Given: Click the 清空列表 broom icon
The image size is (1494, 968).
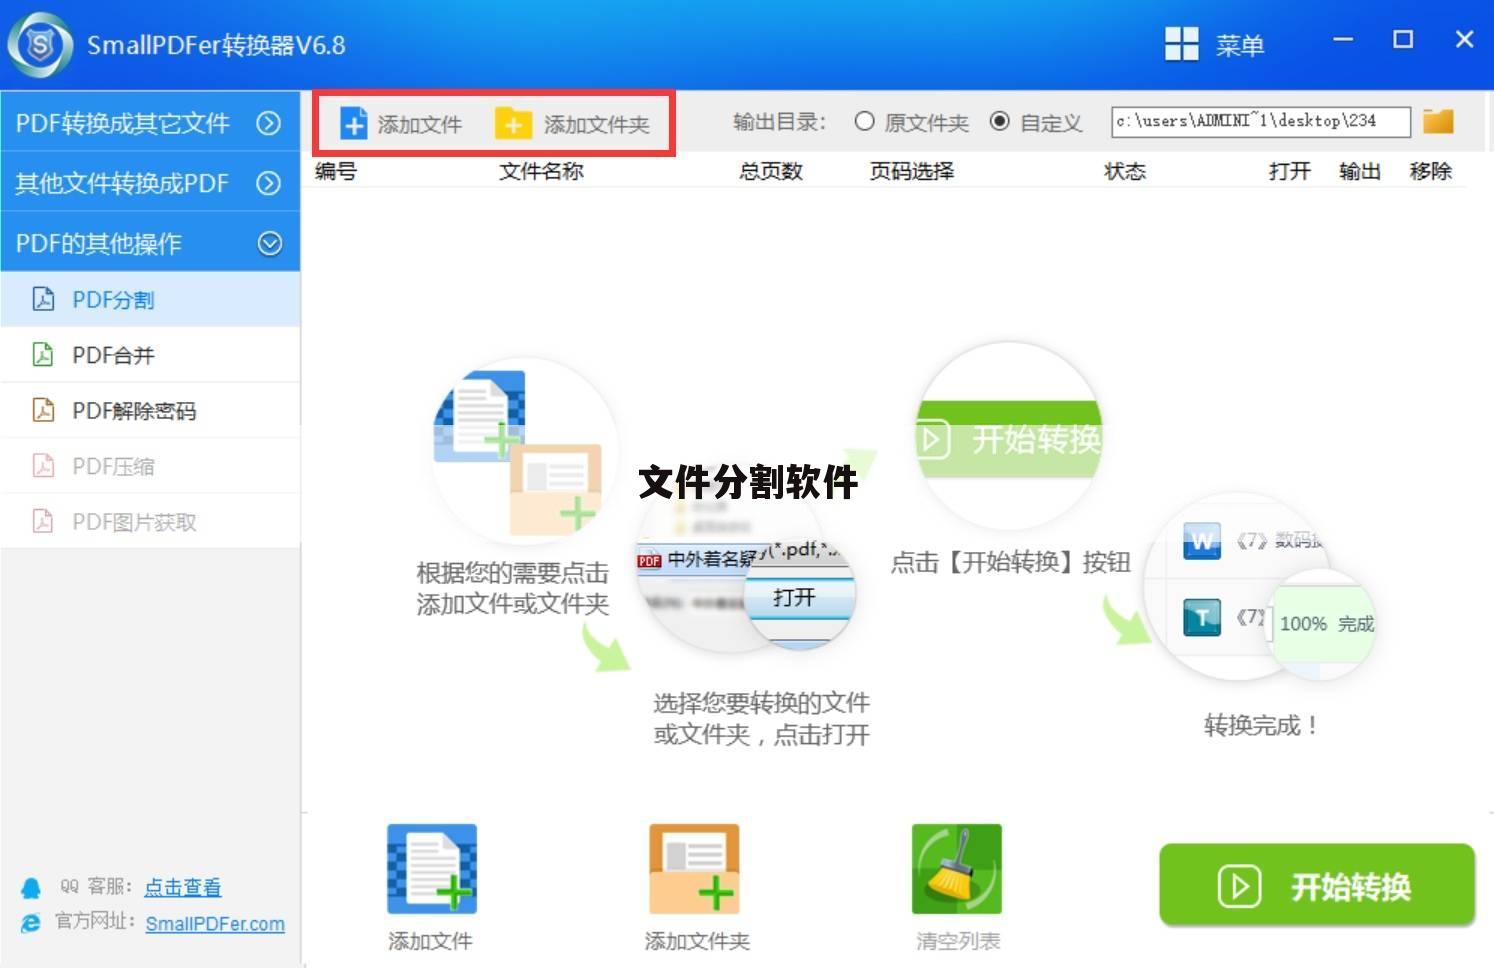Looking at the screenshot, I should tap(957, 868).
